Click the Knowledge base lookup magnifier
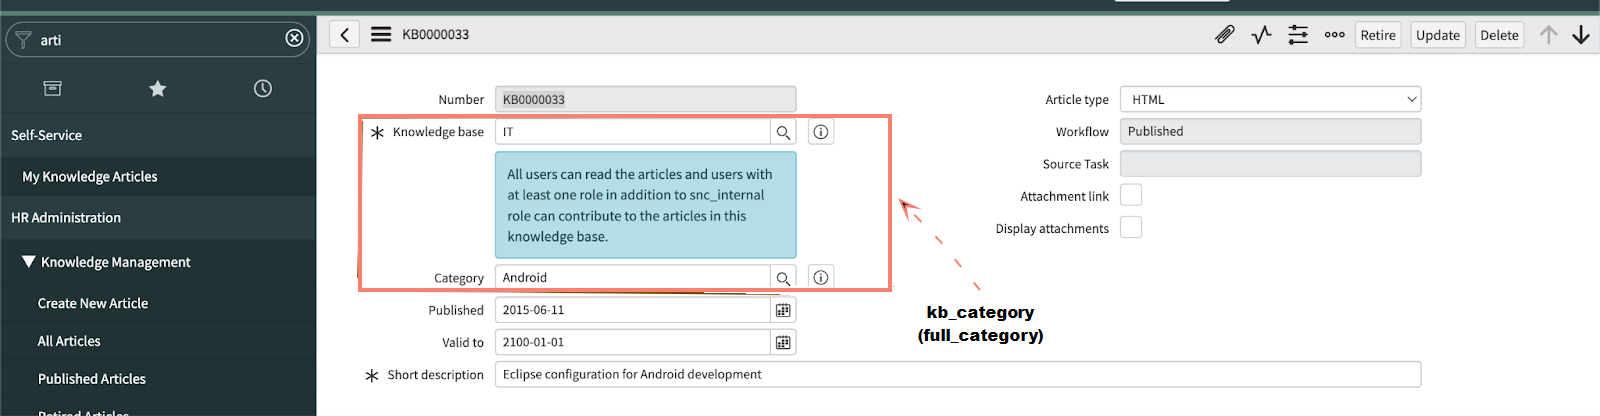1600x416 pixels. click(783, 132)
